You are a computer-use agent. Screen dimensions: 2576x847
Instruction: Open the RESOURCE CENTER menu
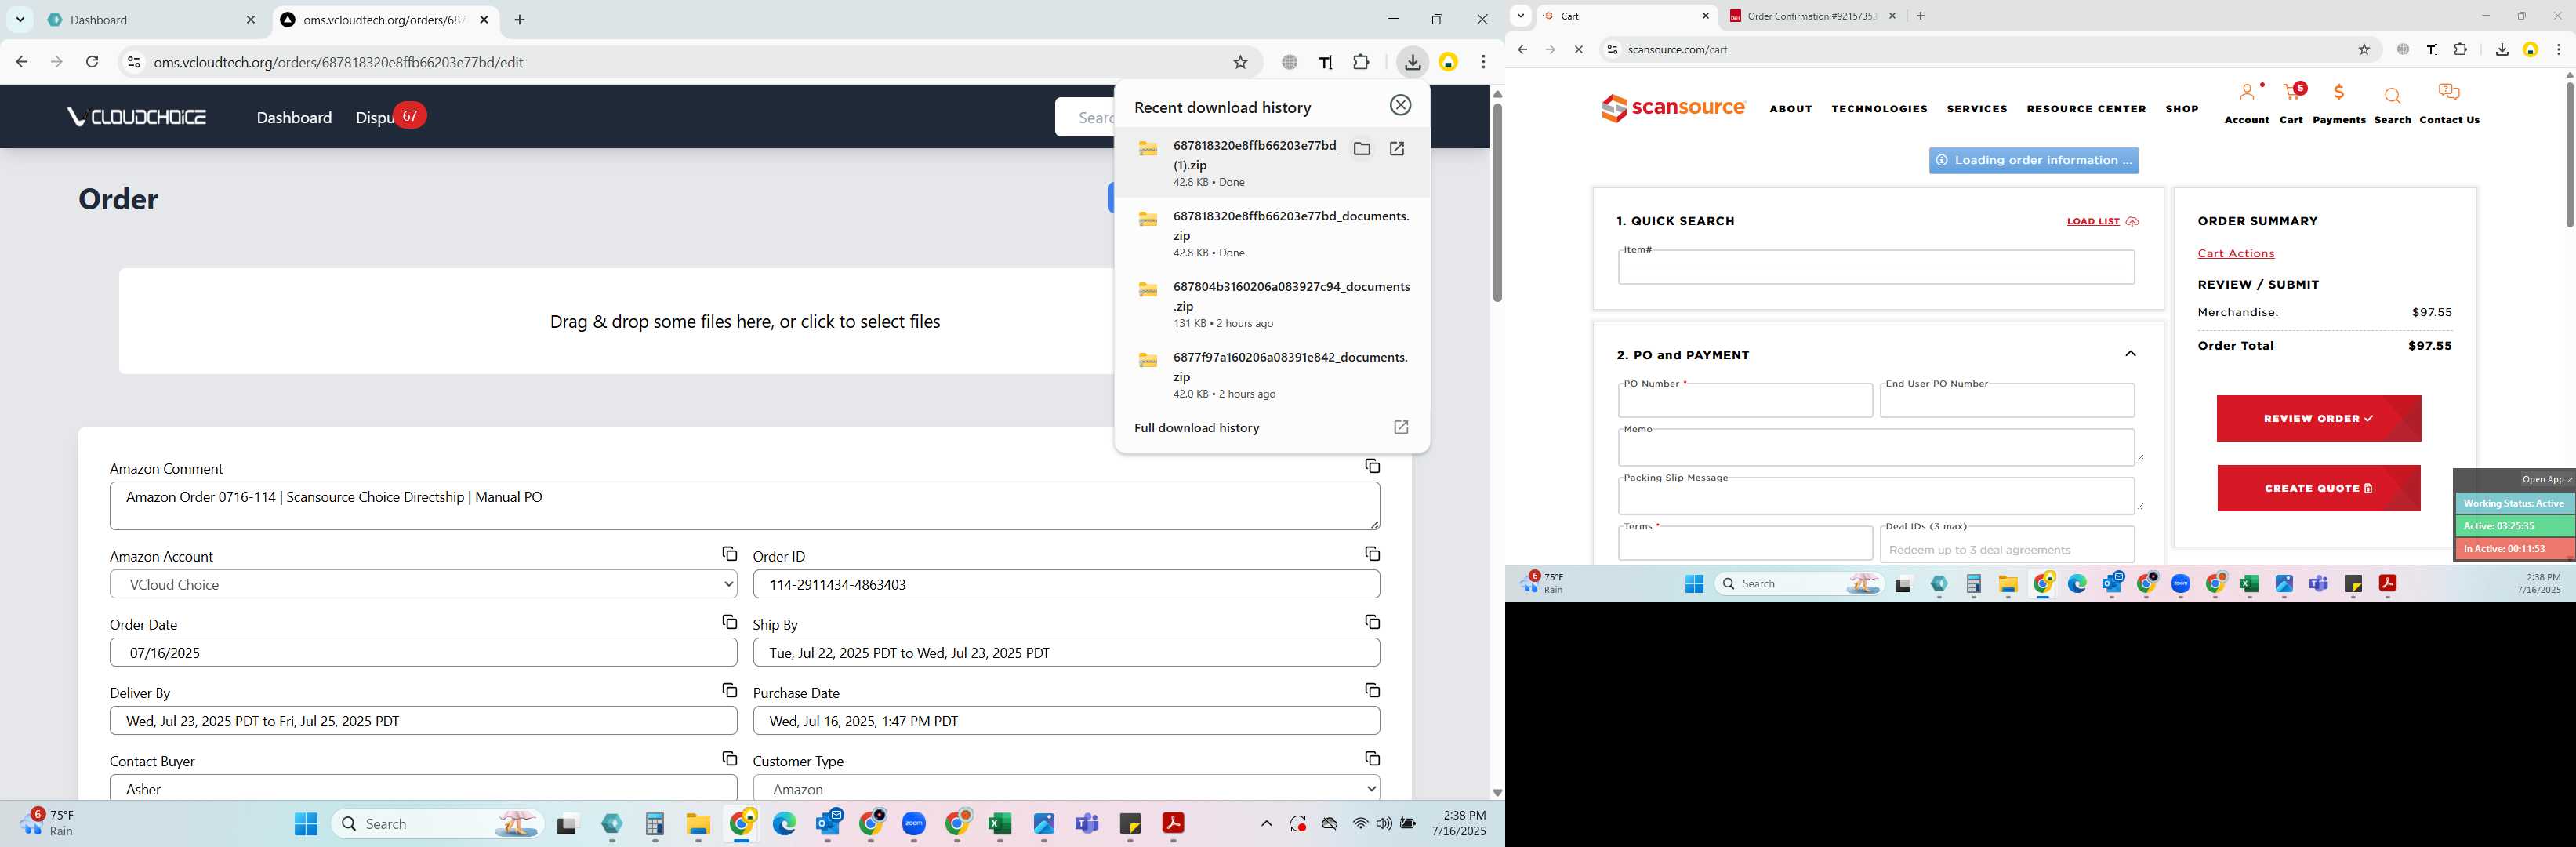[2086, 108]
